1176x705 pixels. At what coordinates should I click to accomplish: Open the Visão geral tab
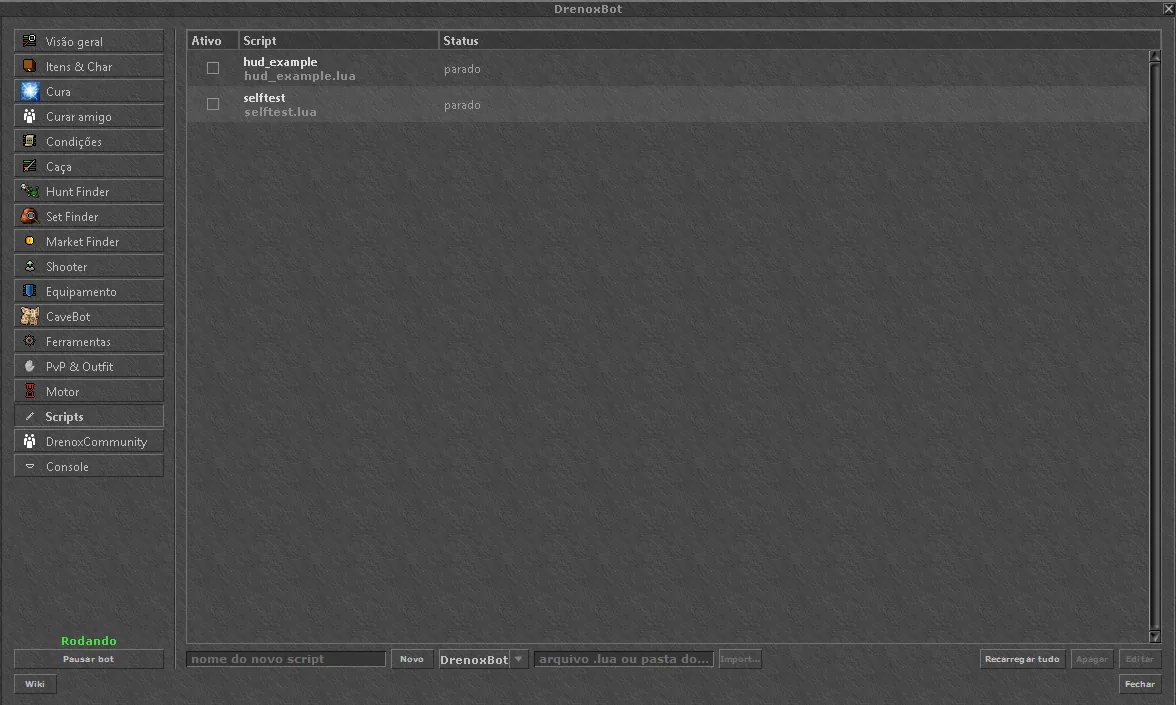click(x=88, y=40)
